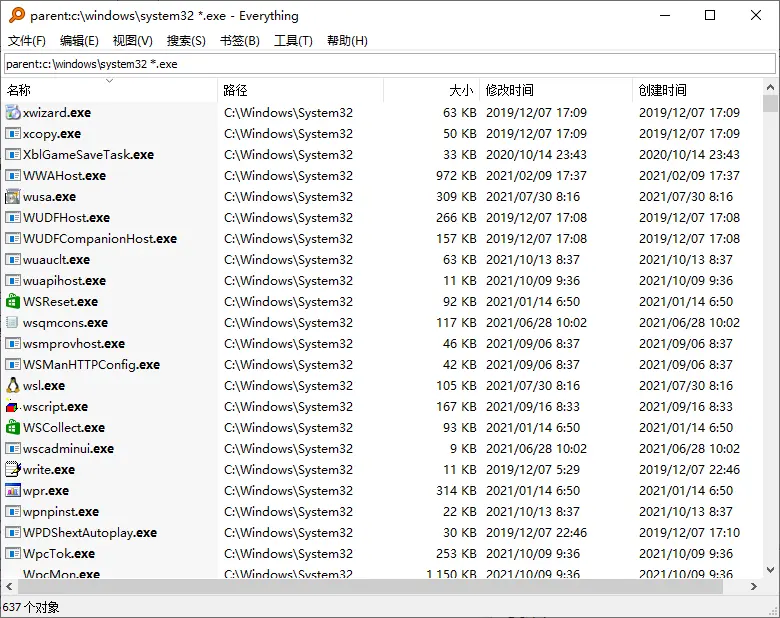Click the WUDFCompanionHost.exe file icon
The image size is (780, 618).
13,238
